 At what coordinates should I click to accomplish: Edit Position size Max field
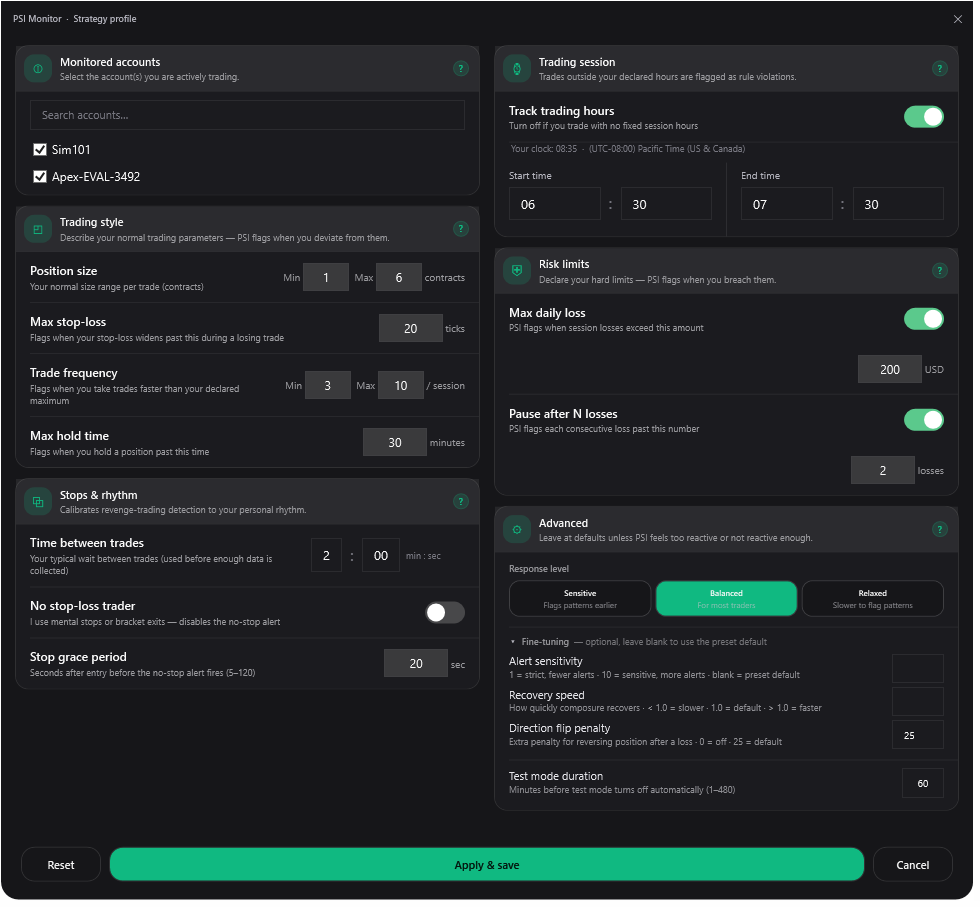(x=401, y=279)
